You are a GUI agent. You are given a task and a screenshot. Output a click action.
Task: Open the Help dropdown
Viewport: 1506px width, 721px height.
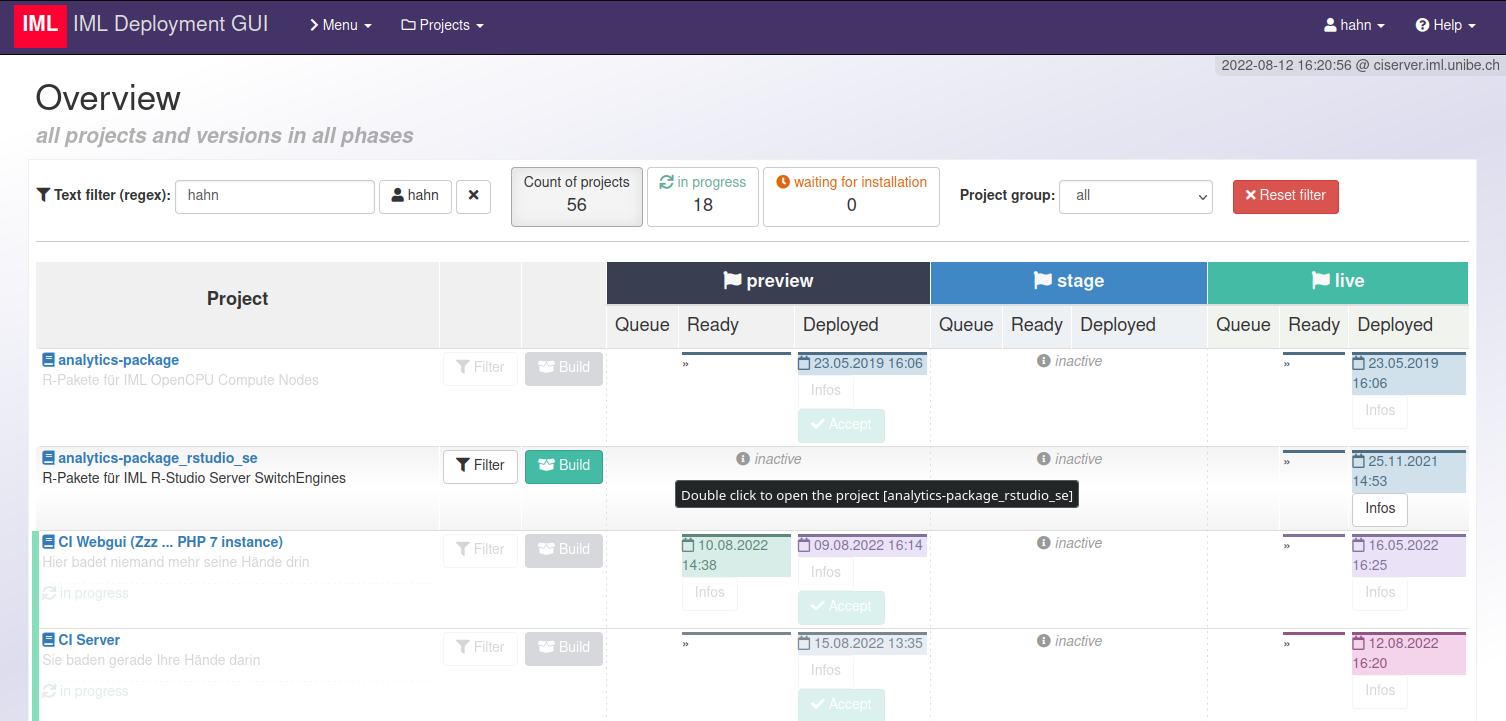(1445, 25)
